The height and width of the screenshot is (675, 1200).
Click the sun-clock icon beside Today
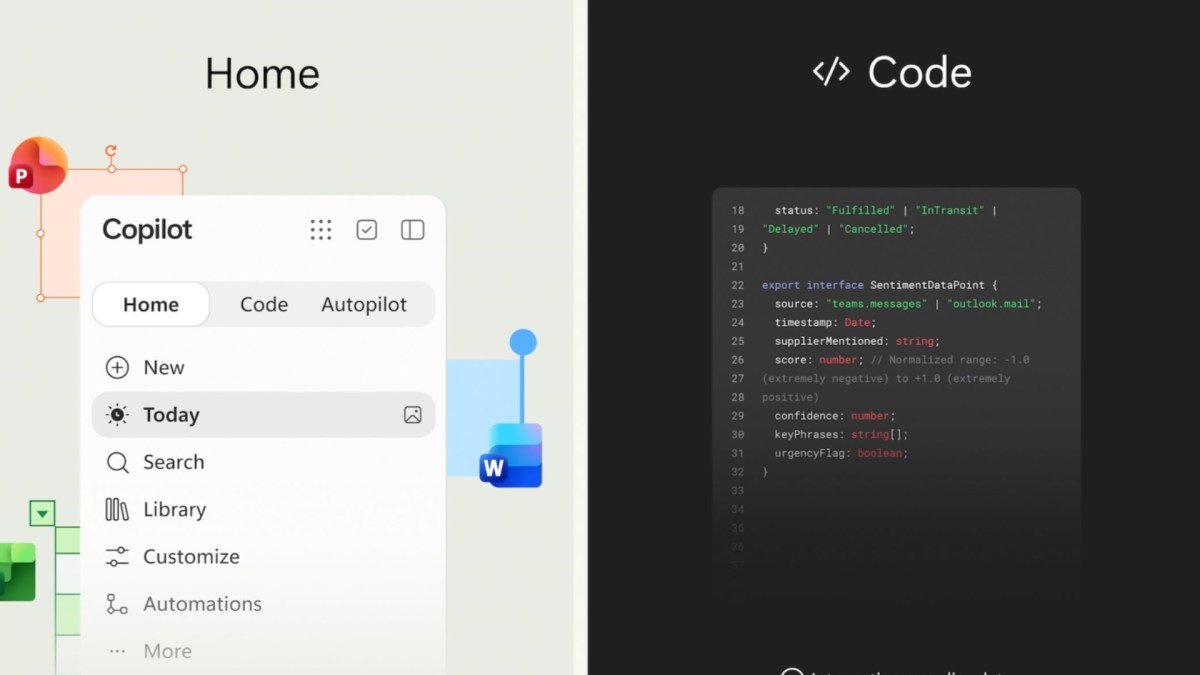click(x=117, y=415)
